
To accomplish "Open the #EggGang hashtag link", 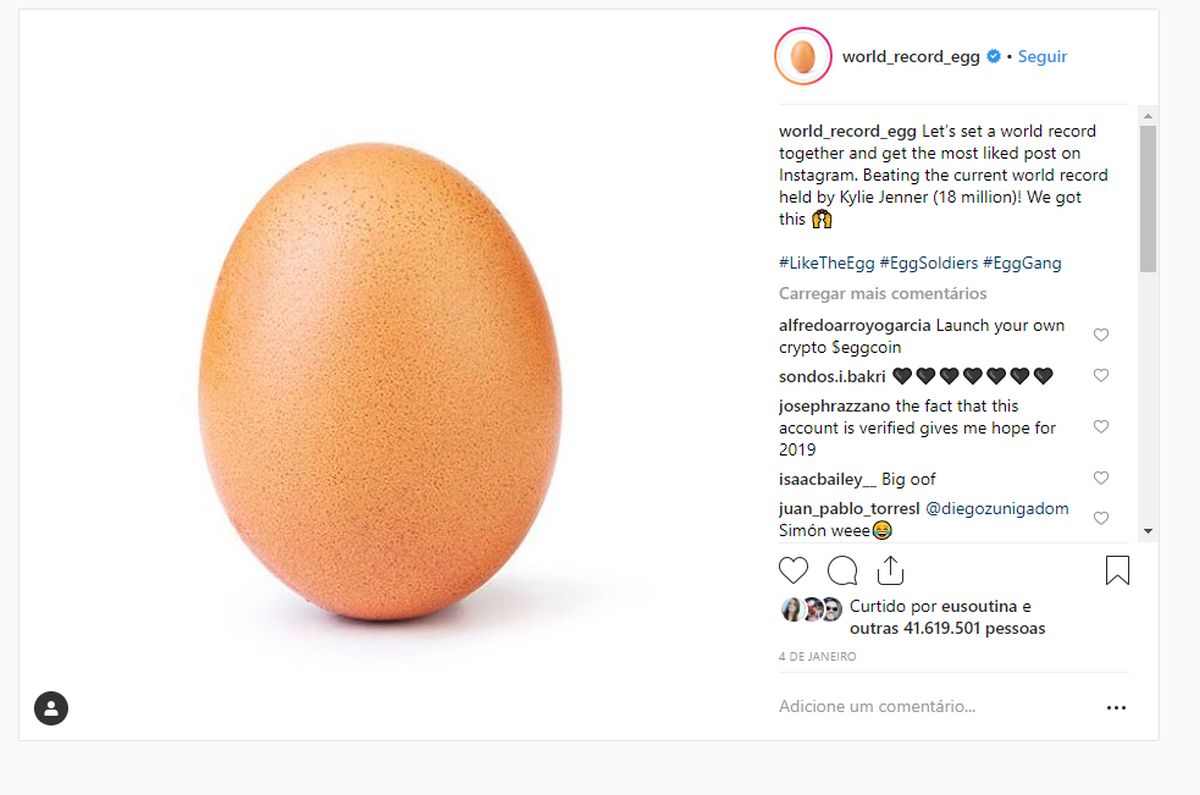I will tap(1022, 264).
